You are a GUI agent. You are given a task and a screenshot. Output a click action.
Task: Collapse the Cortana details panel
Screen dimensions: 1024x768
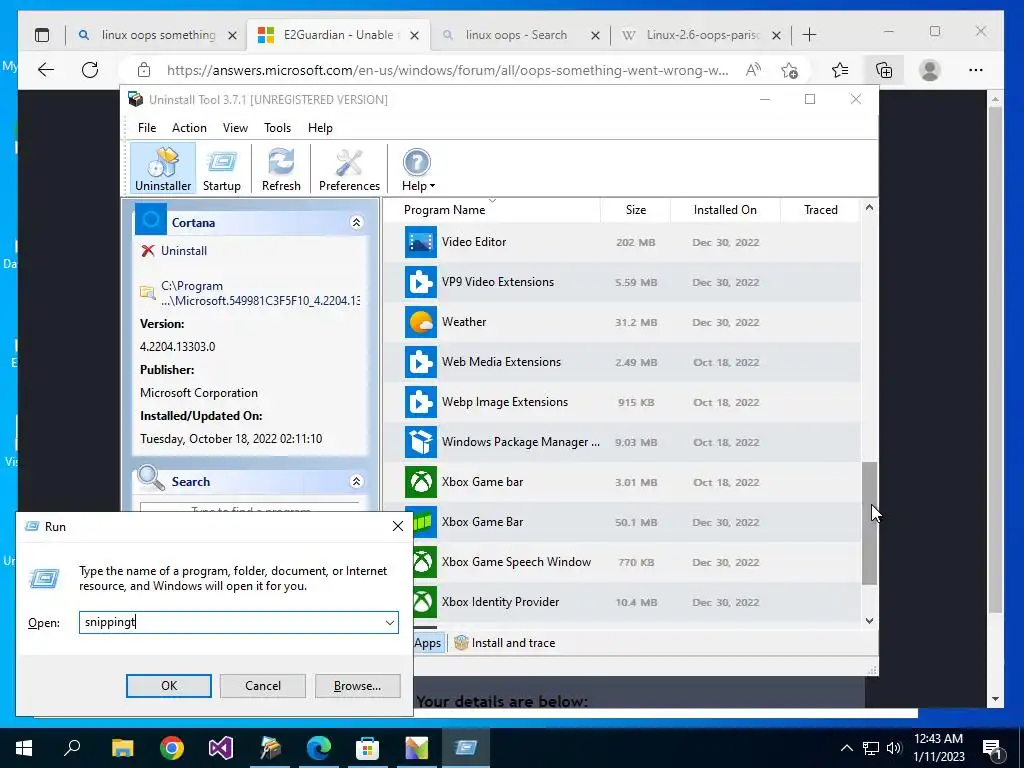[x=357, y=223]
